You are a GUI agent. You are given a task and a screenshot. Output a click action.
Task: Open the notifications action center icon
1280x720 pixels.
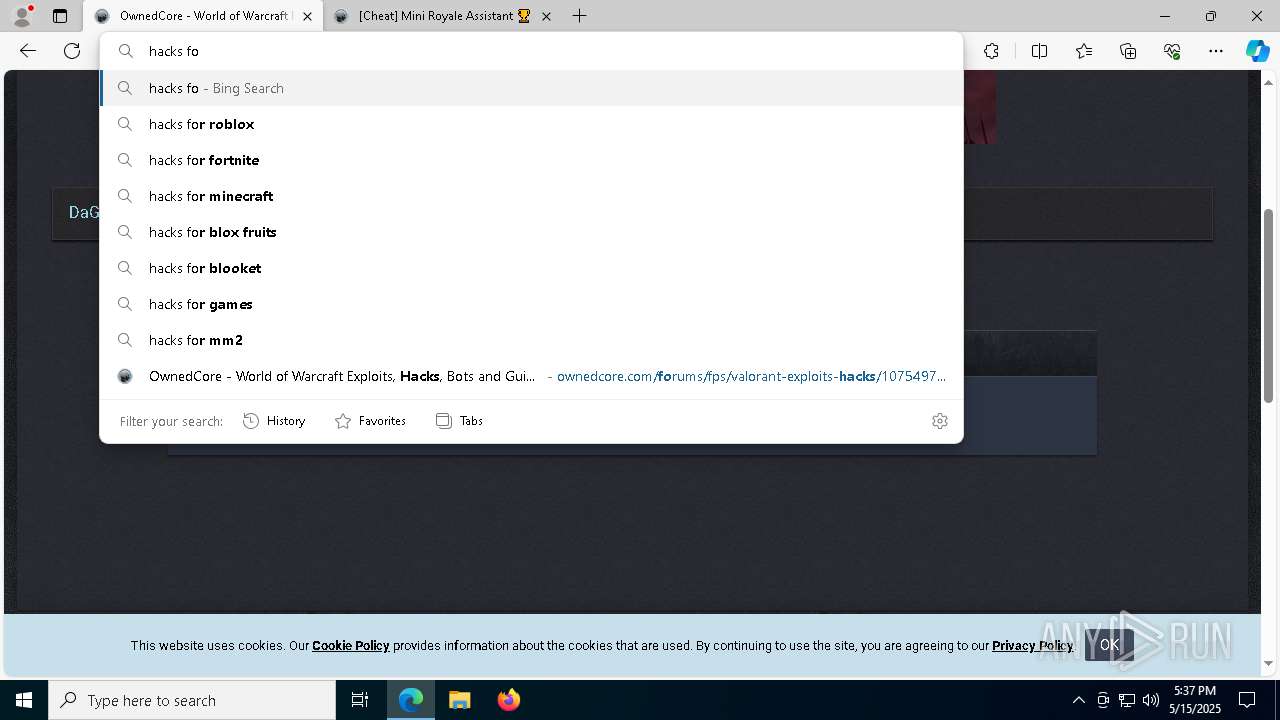pos(1247,700)
